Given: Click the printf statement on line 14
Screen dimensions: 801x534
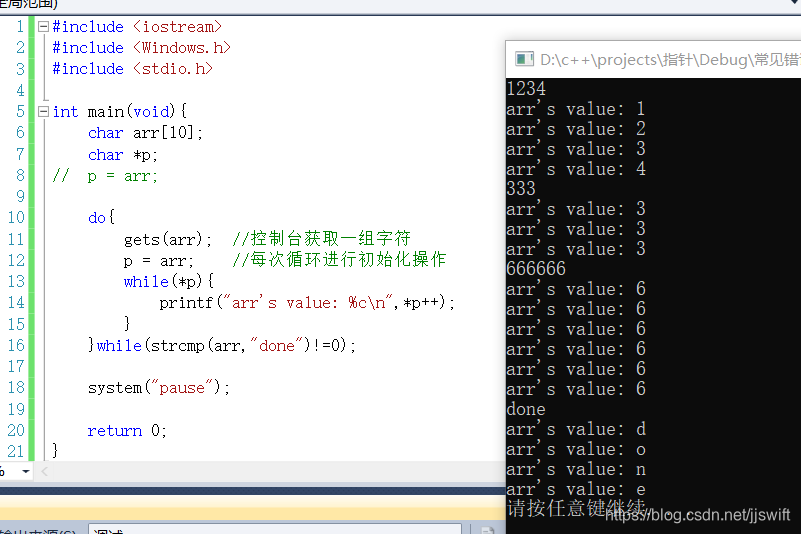Looking at the screenshot, I should click(307, 303).
